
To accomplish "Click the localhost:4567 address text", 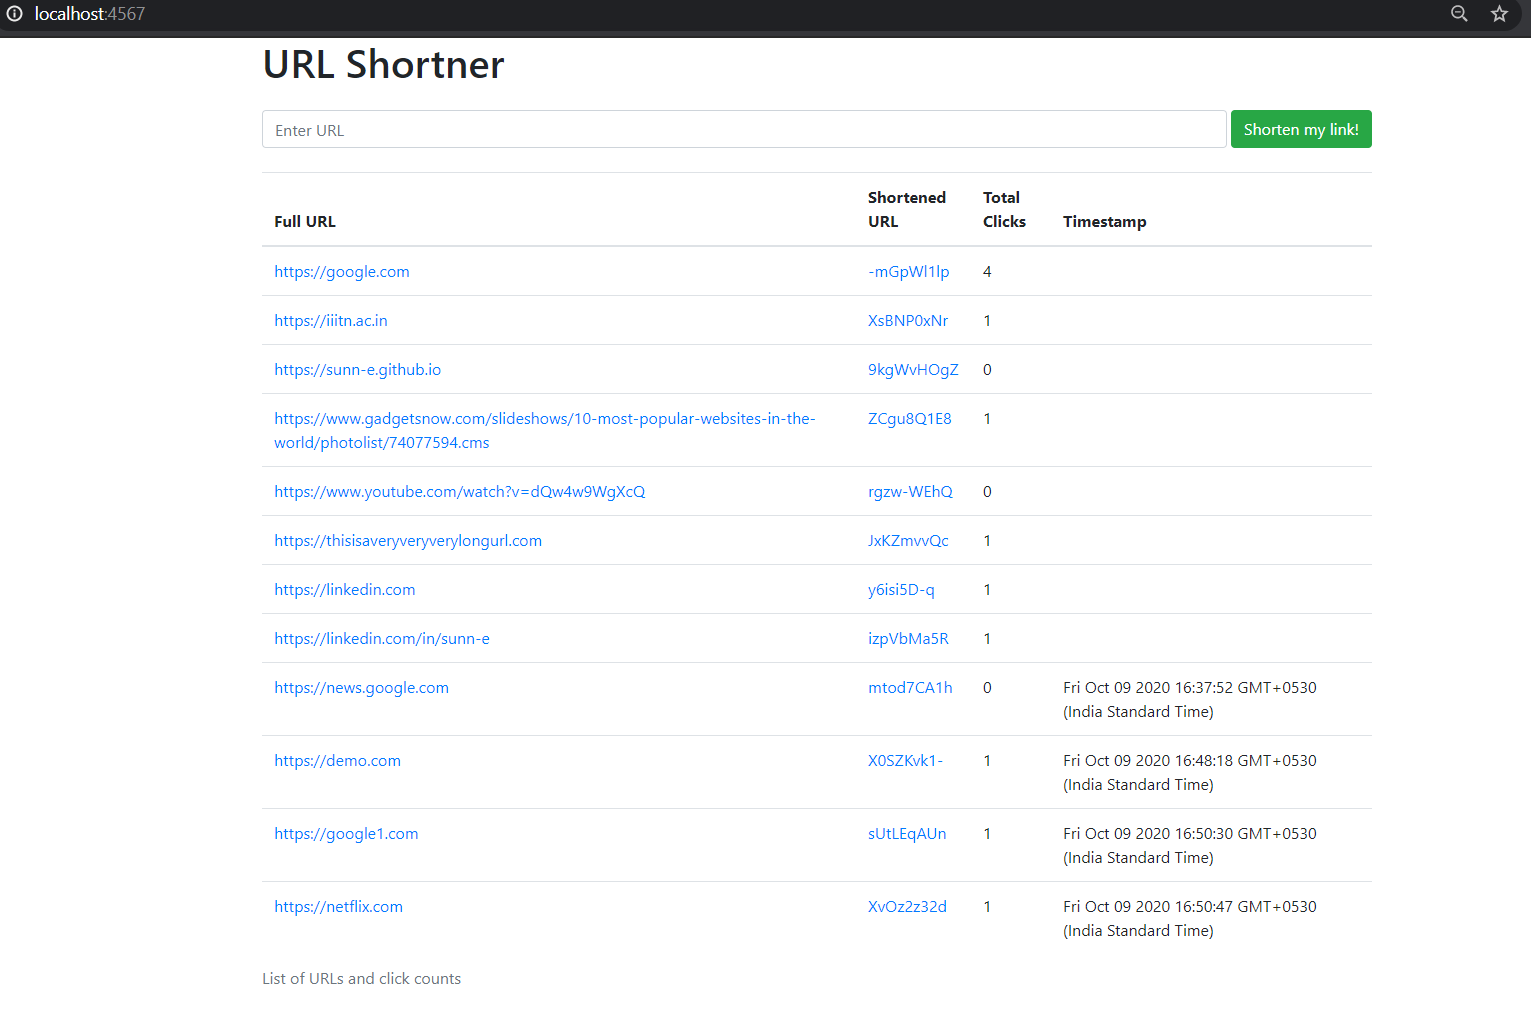I will [x=90, y=14].
